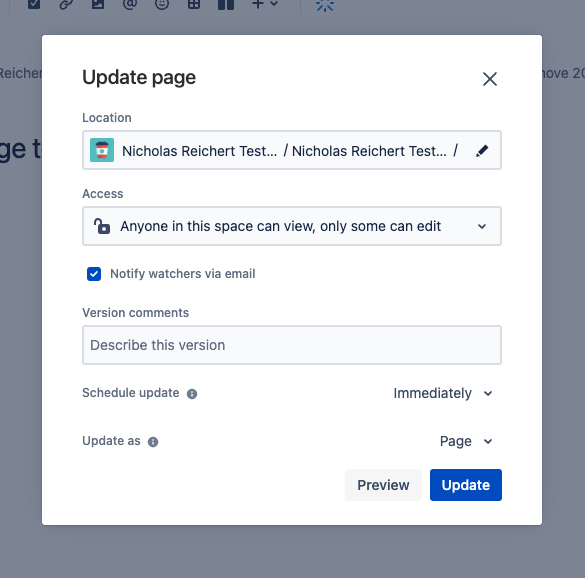The height and width of the screenshot is (578, 585).
Task: Click the Schedule update info icon
Action: (x=192, y=394)
